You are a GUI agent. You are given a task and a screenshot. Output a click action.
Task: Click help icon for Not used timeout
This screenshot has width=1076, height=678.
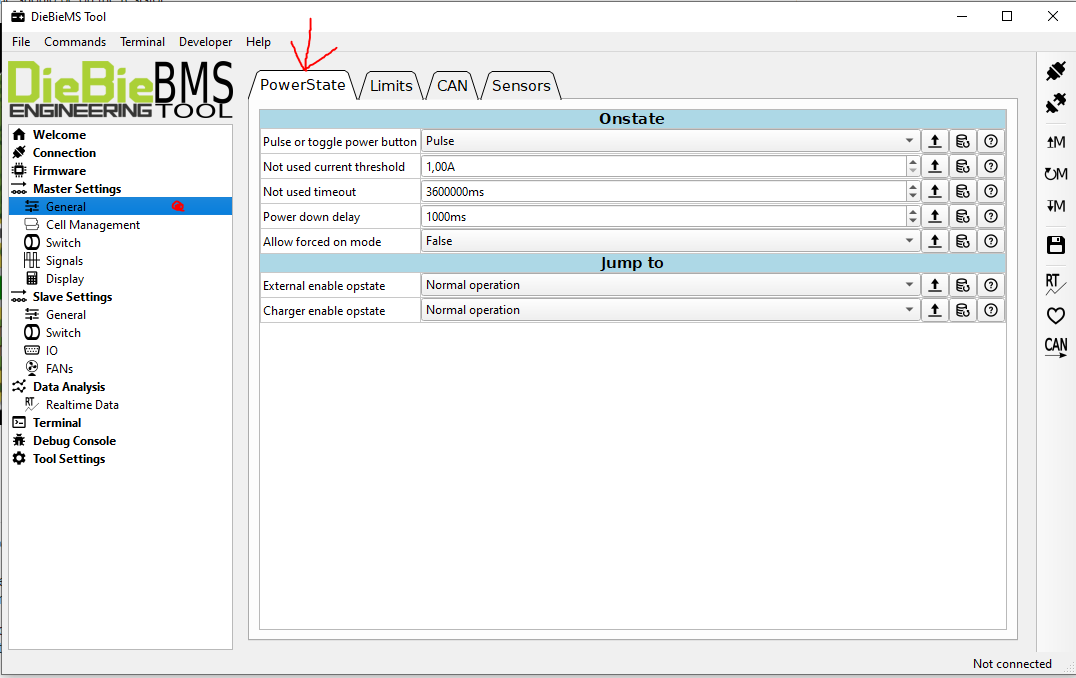click(990, 191)
